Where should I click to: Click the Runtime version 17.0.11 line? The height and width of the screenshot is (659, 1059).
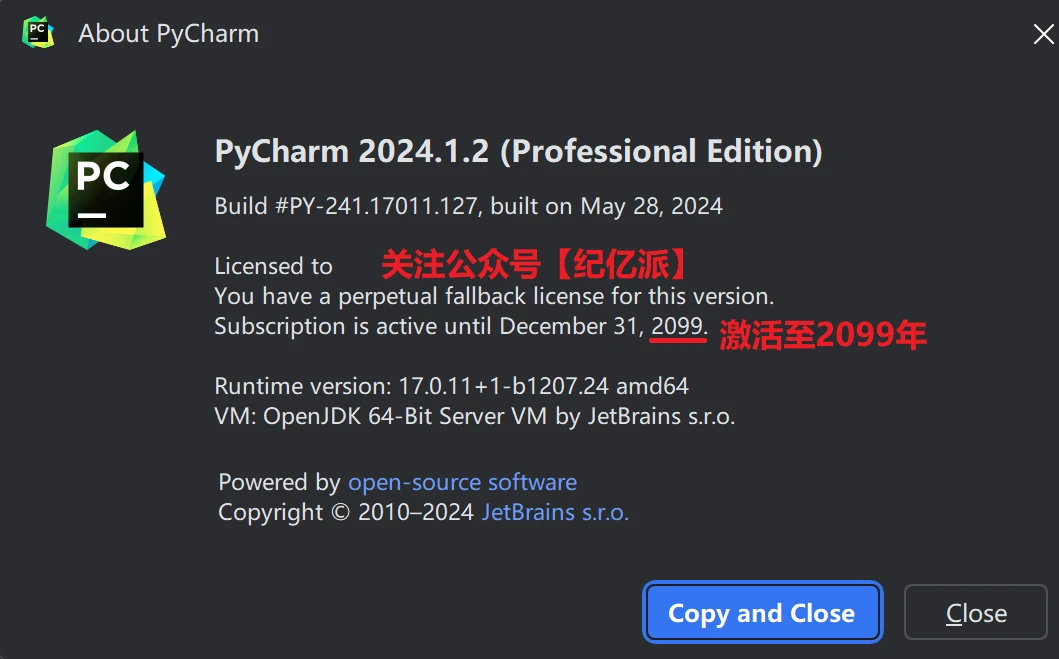coord(451,386)
